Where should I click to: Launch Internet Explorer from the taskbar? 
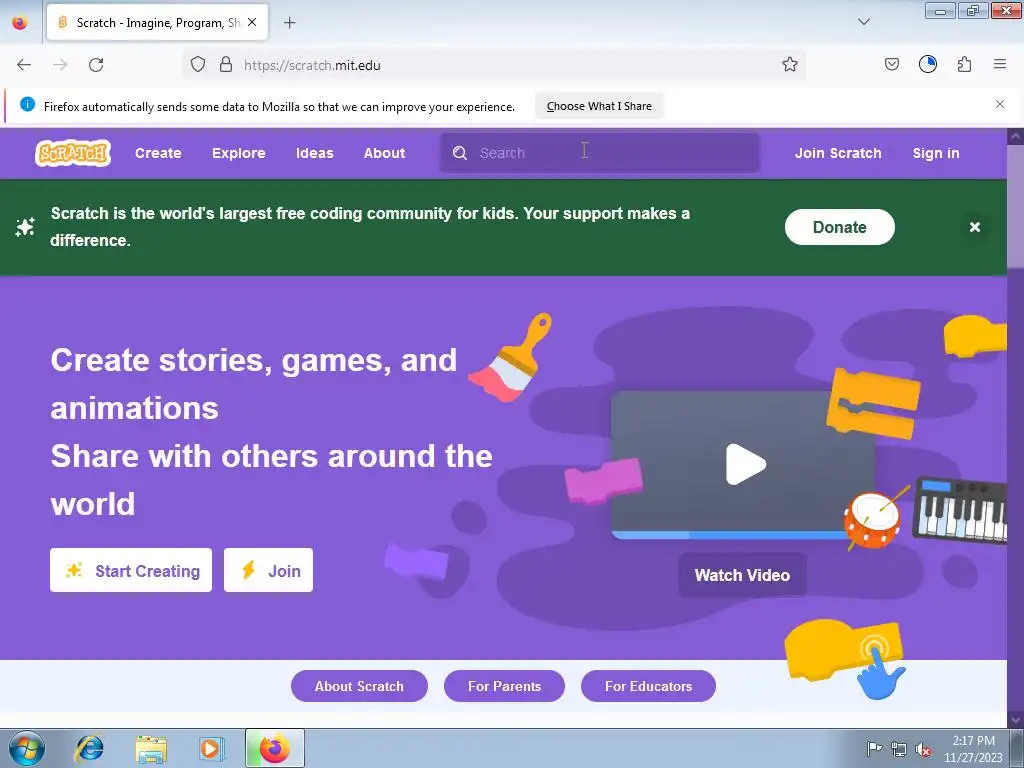point(89,748)
